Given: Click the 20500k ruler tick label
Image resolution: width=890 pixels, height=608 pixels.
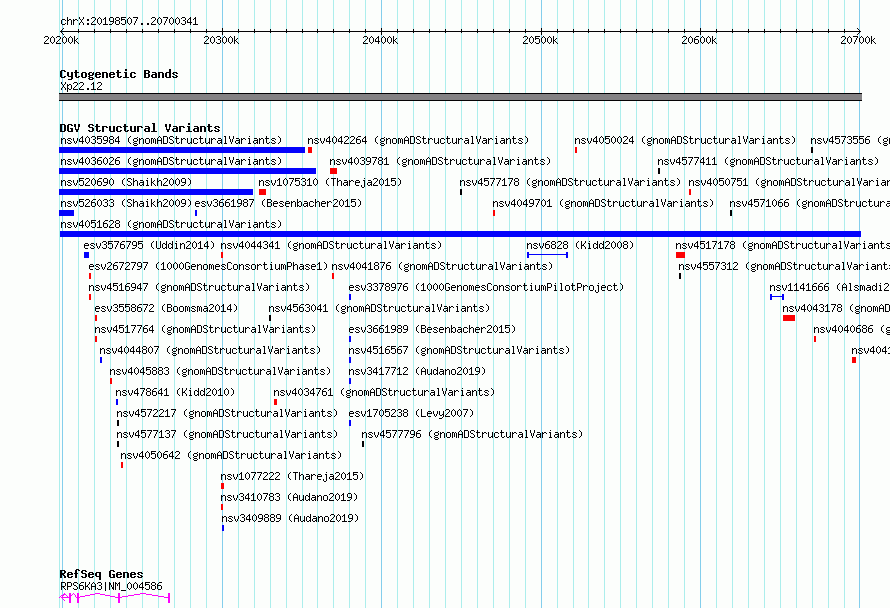Looking at the screenshot, I should pyautogui.click(x=540, y=40).
